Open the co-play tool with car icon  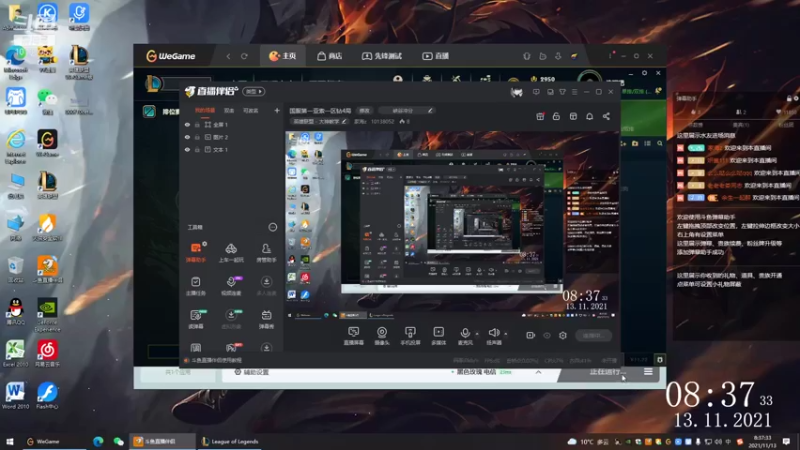point(231,253)
